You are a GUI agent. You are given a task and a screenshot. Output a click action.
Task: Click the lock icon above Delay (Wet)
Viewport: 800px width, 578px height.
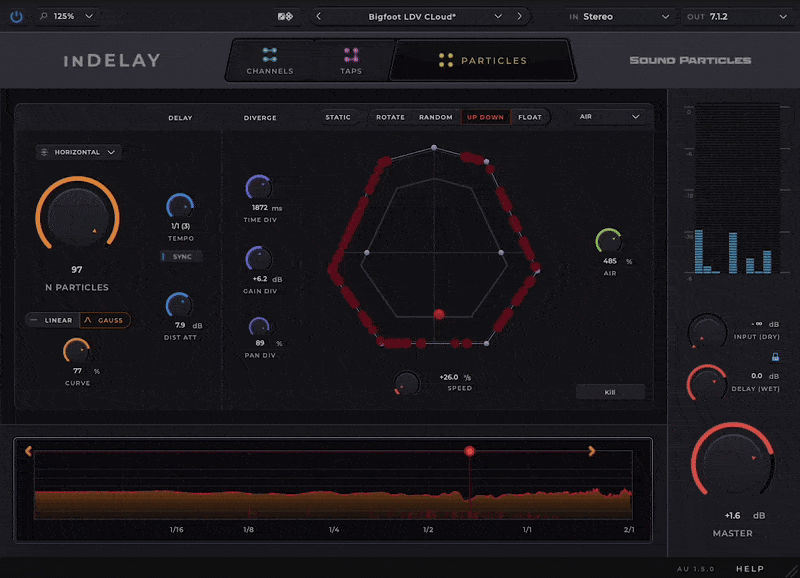point(775,357)
